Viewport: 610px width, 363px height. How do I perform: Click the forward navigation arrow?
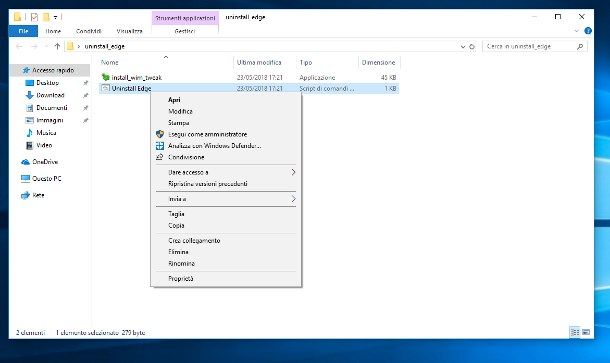click(34, 46)
